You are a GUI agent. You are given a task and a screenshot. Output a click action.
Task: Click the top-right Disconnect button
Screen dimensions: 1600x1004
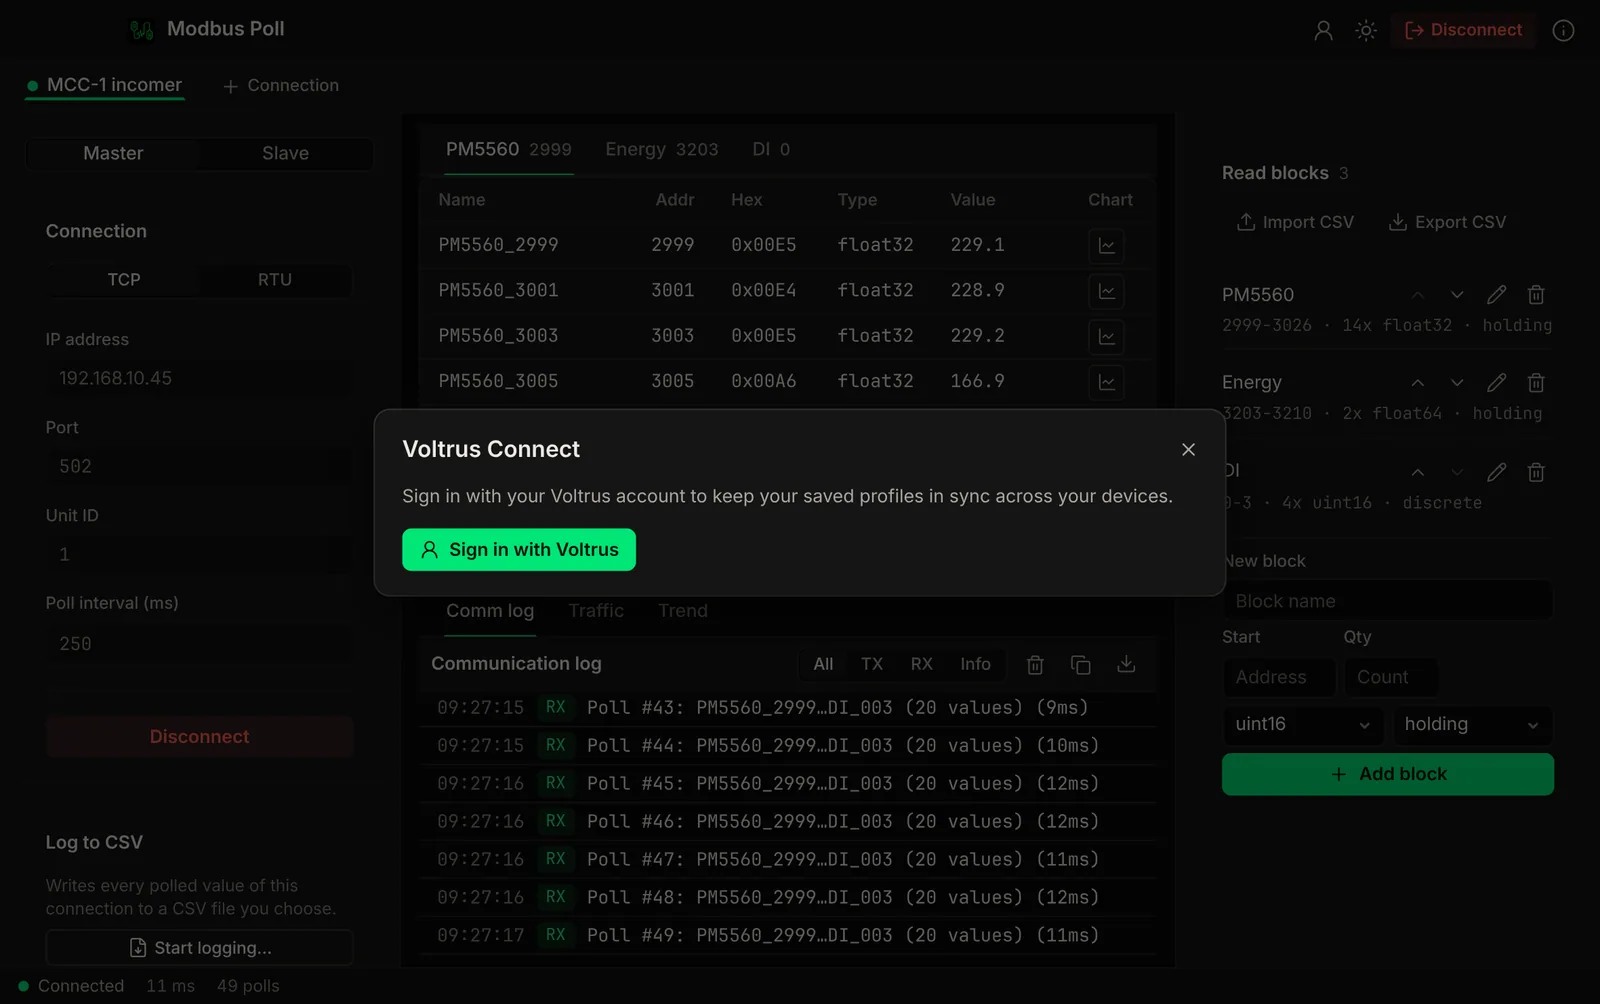(1463, 30)
